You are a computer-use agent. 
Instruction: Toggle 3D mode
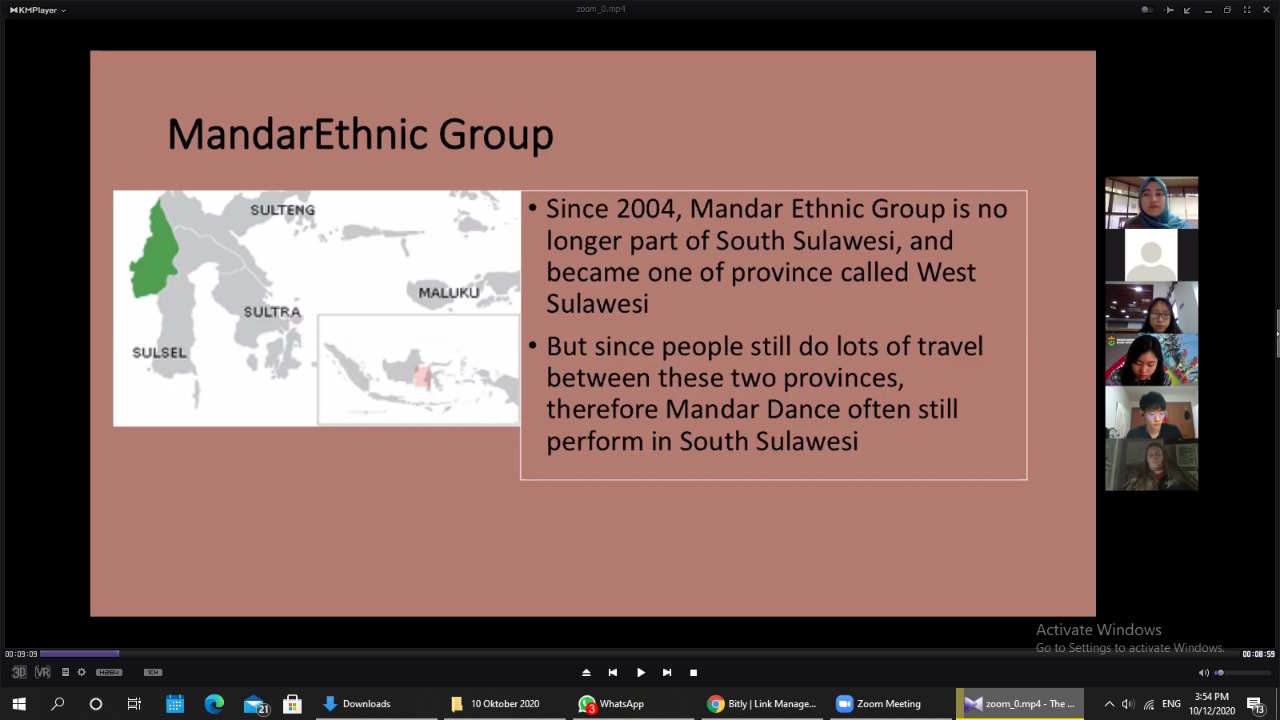[19, 672]
